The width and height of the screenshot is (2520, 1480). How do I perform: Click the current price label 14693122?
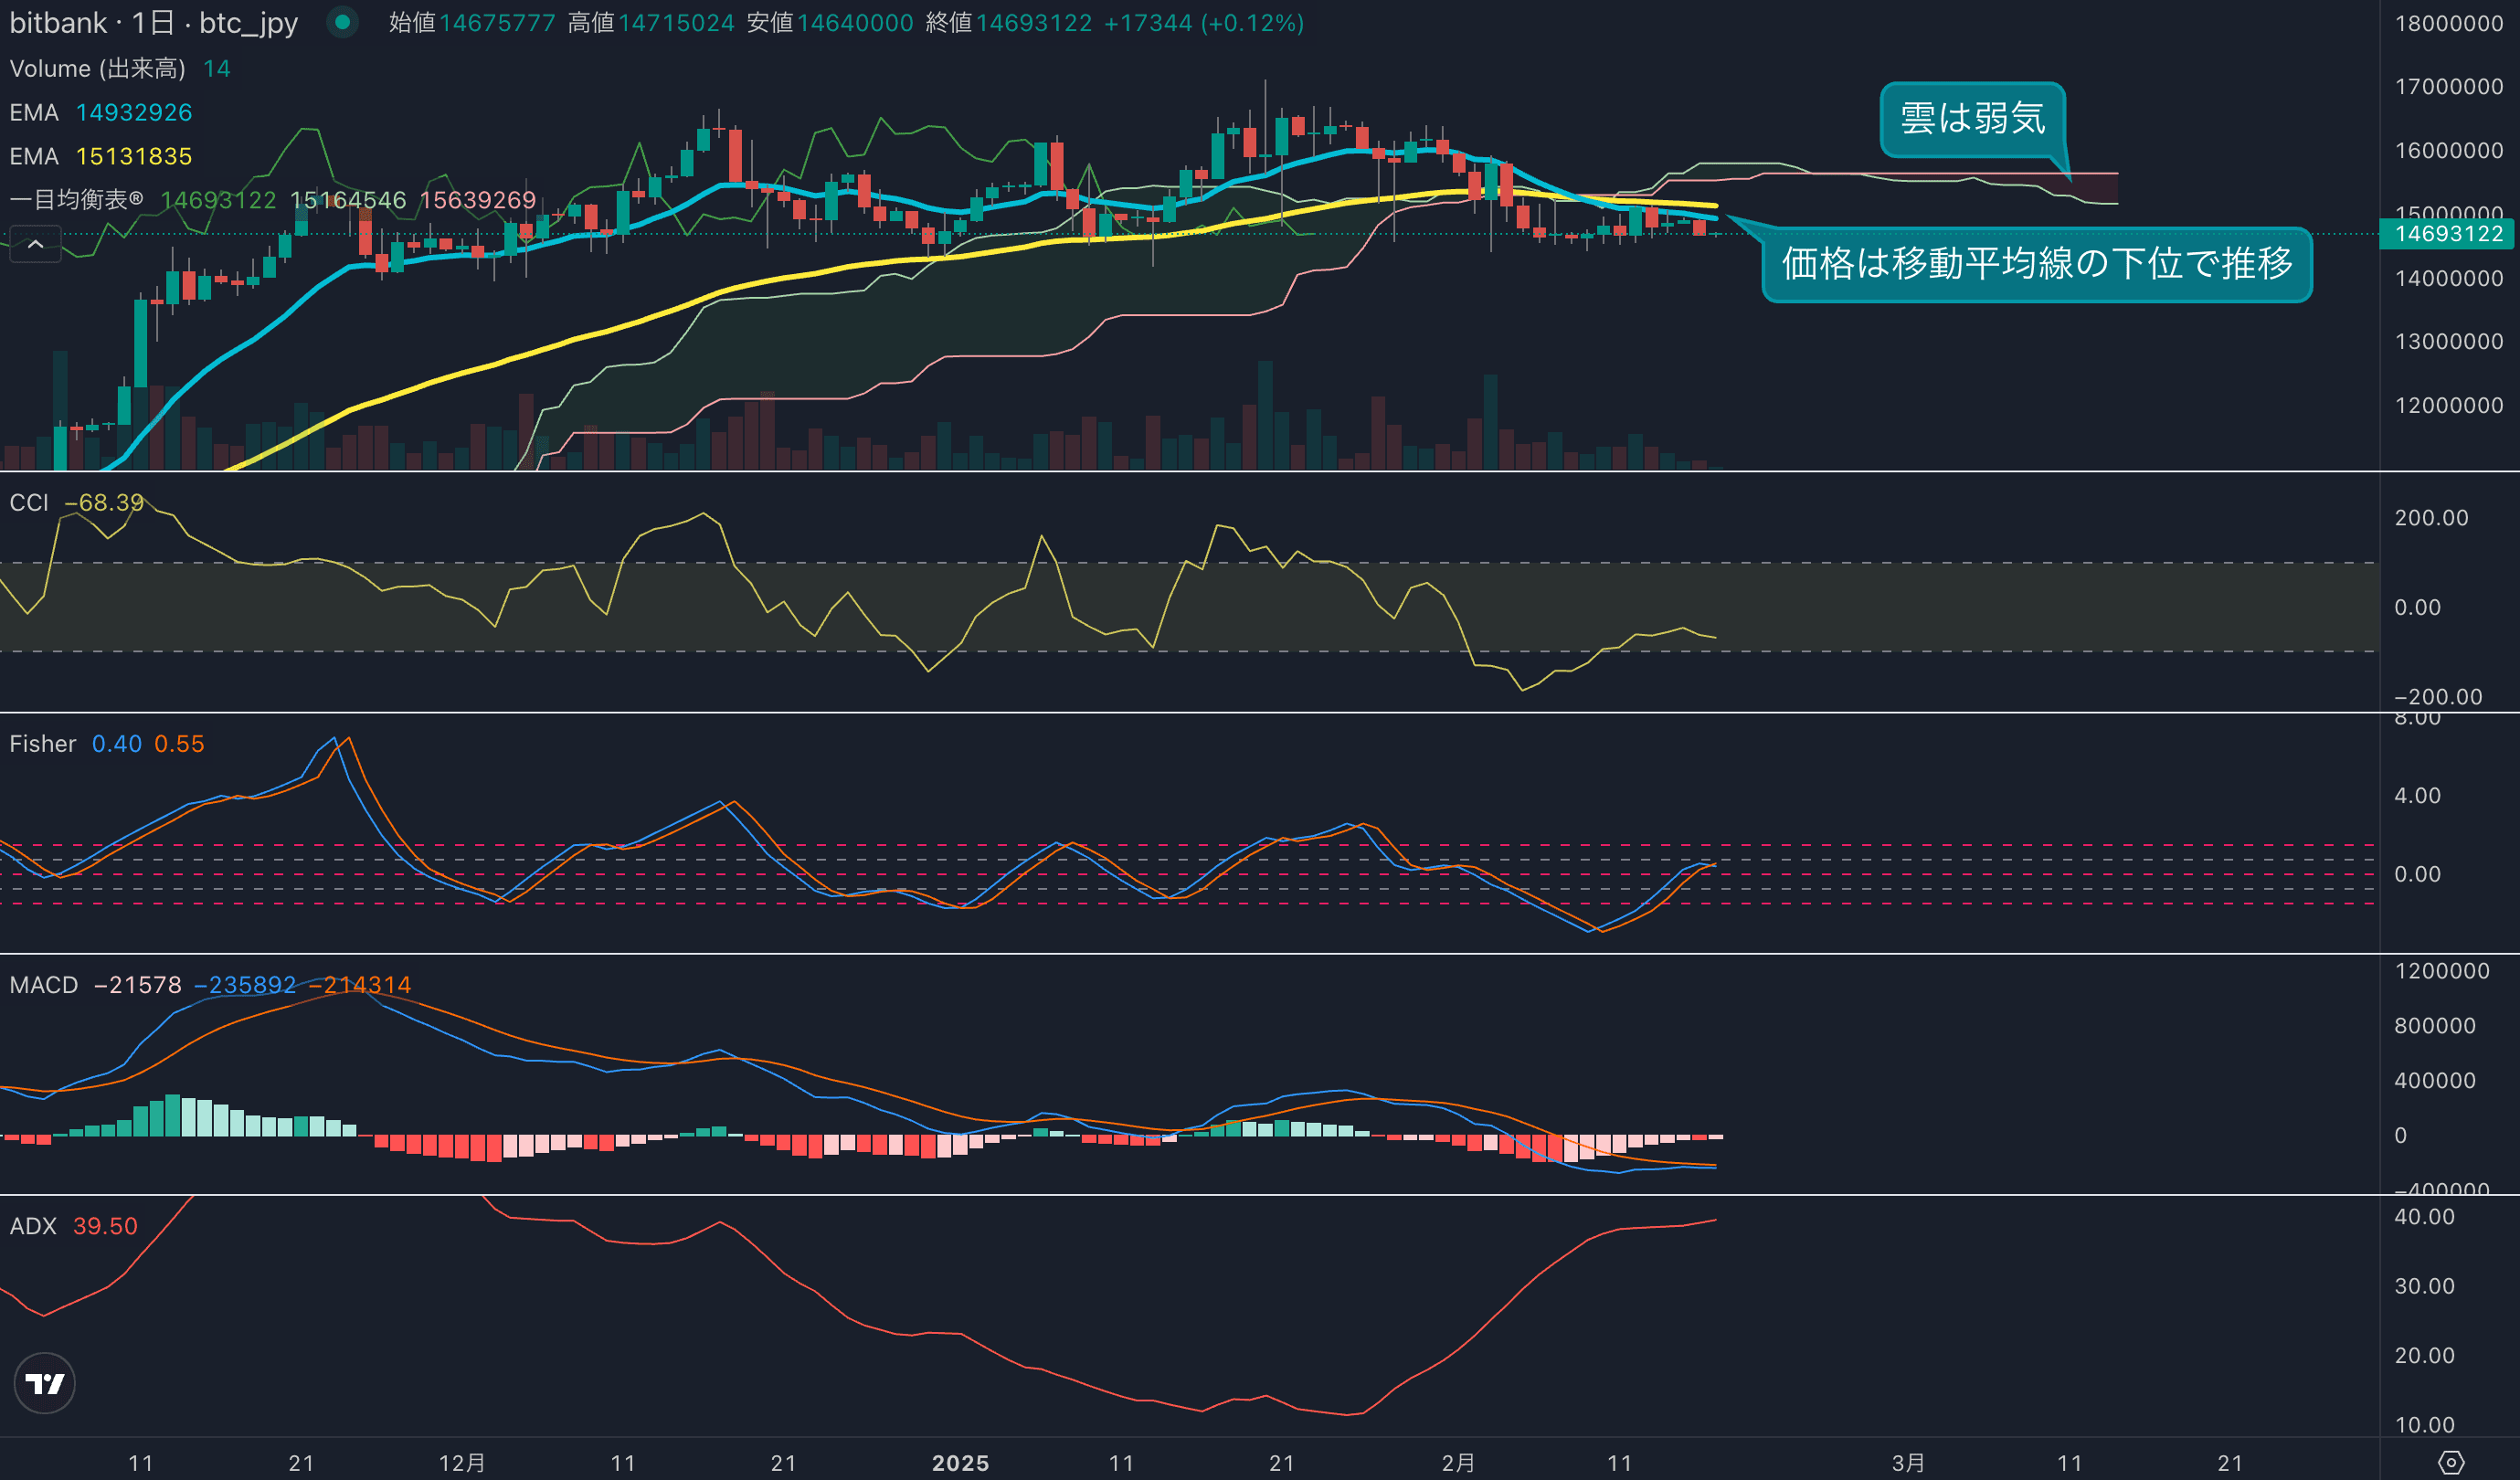(x=2447, y=234)
